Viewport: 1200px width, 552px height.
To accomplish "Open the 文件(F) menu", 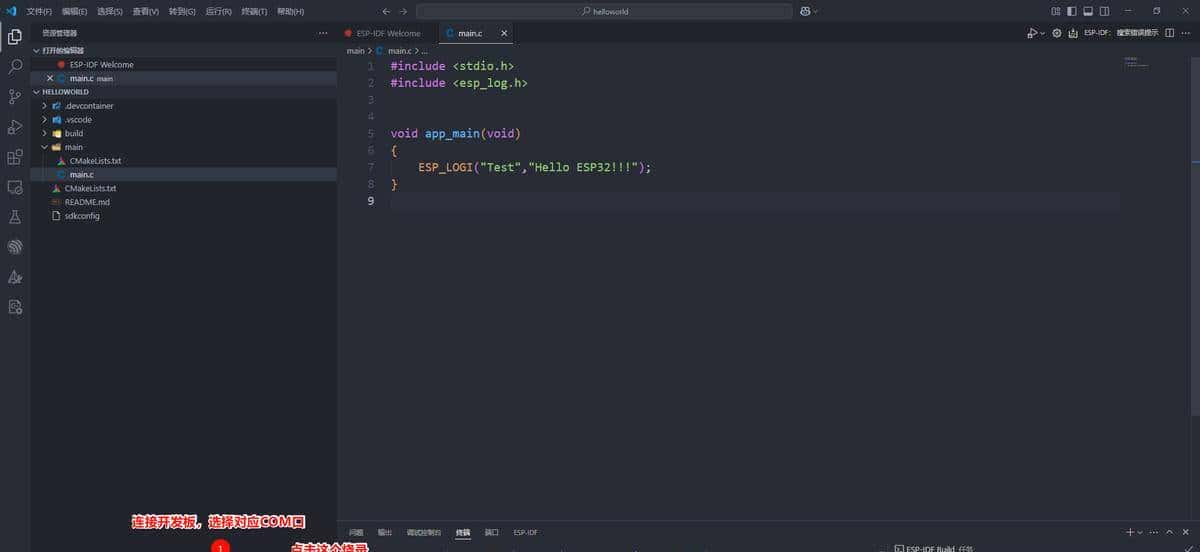I will pos(39,11).
